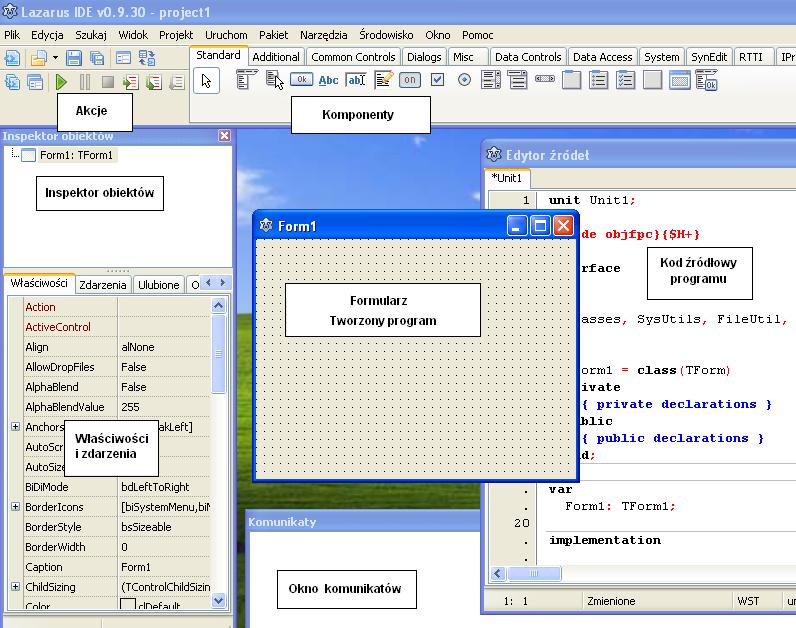Click the Color property clDefault swatch
796x628 pixels.
[x=128, y=604]
